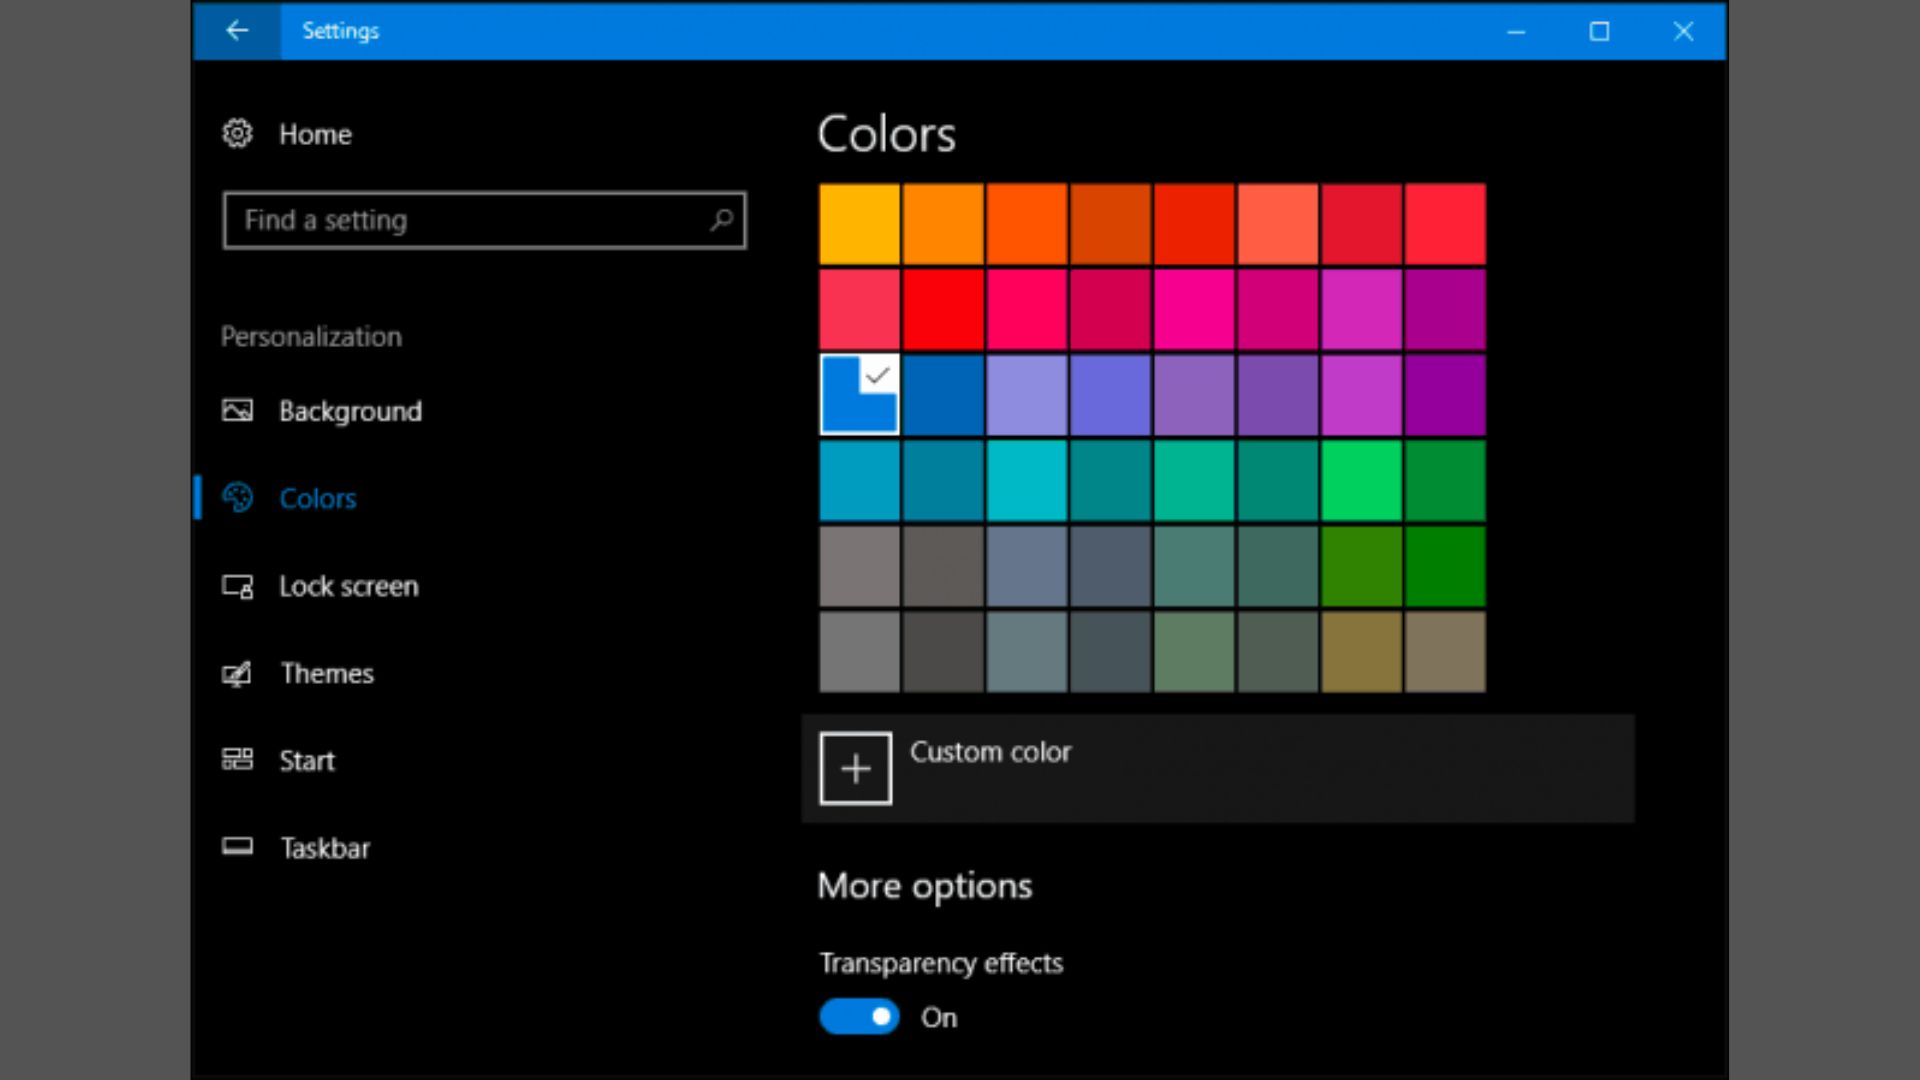The width and height of the screenshot is (1920, 1080).
Task: Turn off Transparency effects
Action: (x=858, y=1016)
